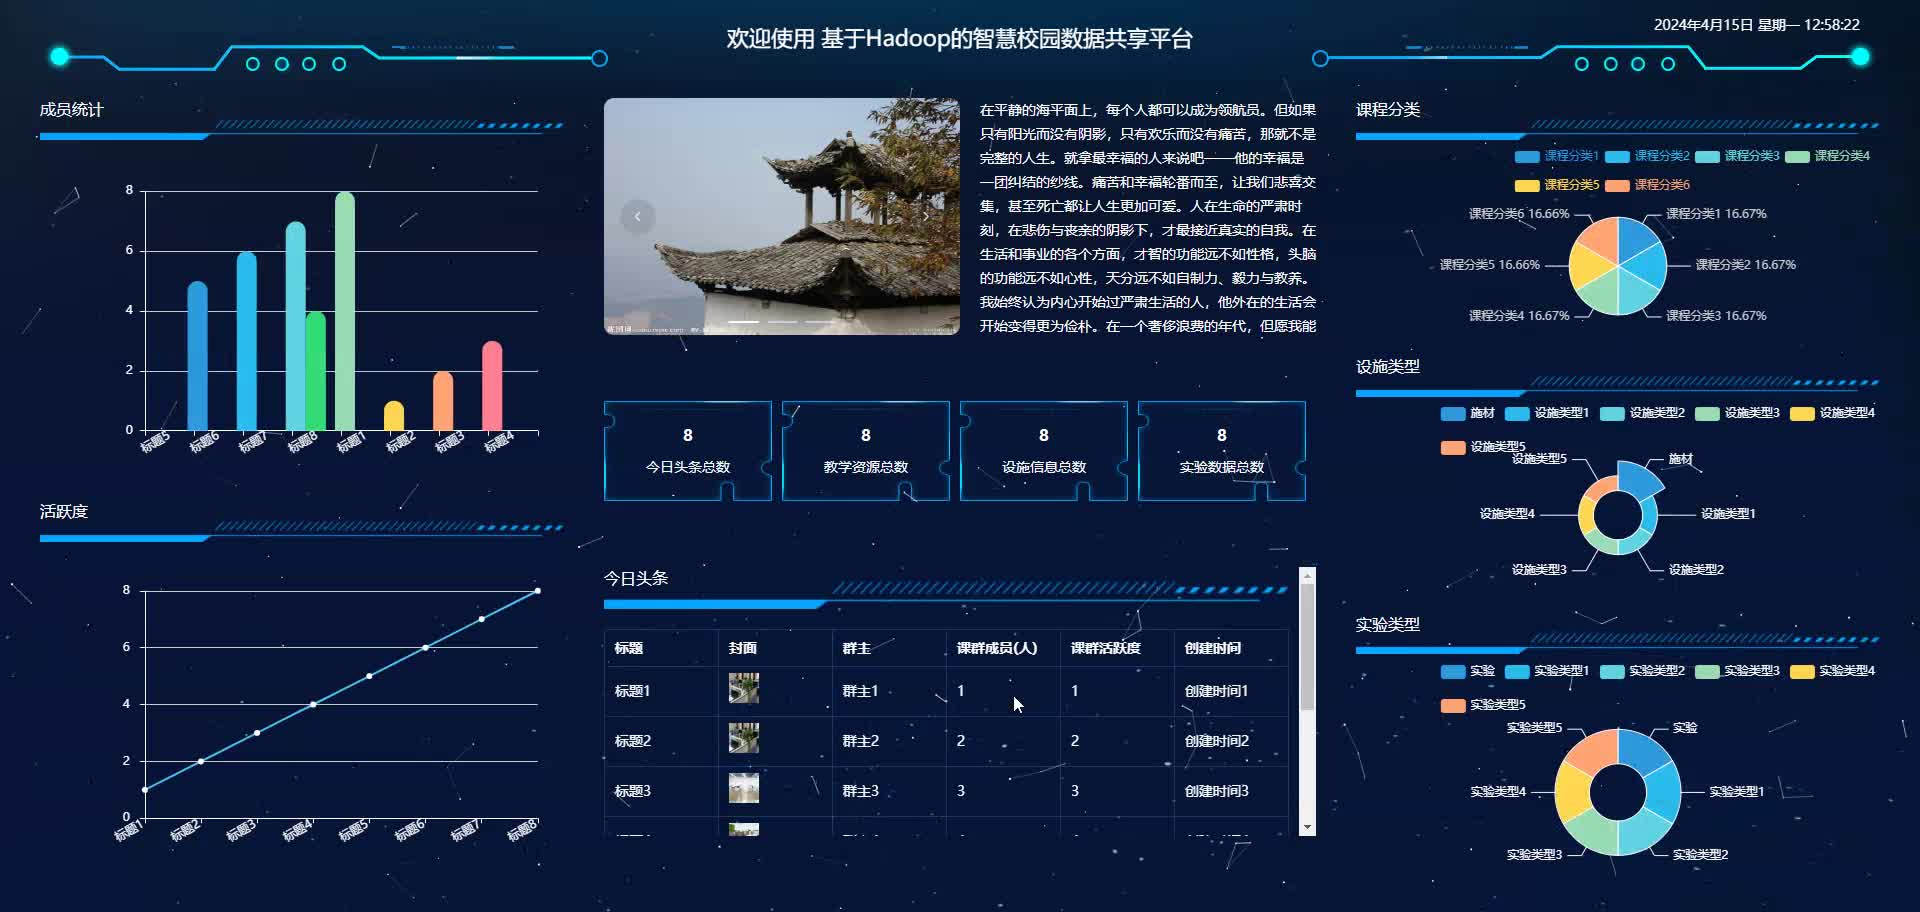
Task: Advance to the next carousel image
Action: [x=926, y=217]
